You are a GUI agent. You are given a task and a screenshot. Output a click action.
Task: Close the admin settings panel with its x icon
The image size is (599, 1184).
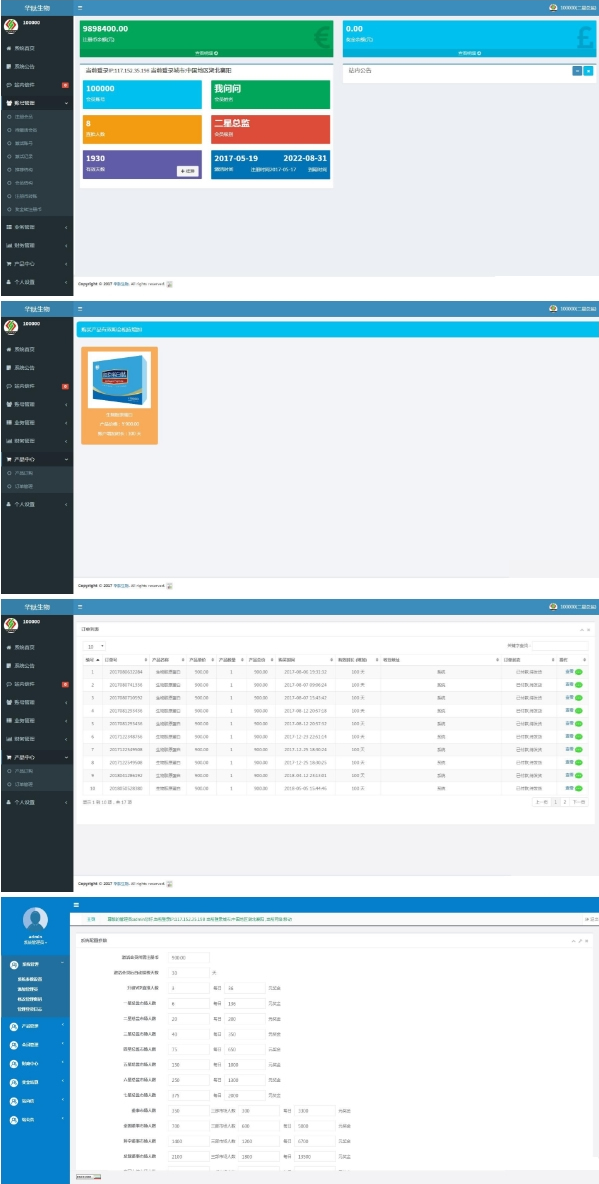(x=588, y=941)
